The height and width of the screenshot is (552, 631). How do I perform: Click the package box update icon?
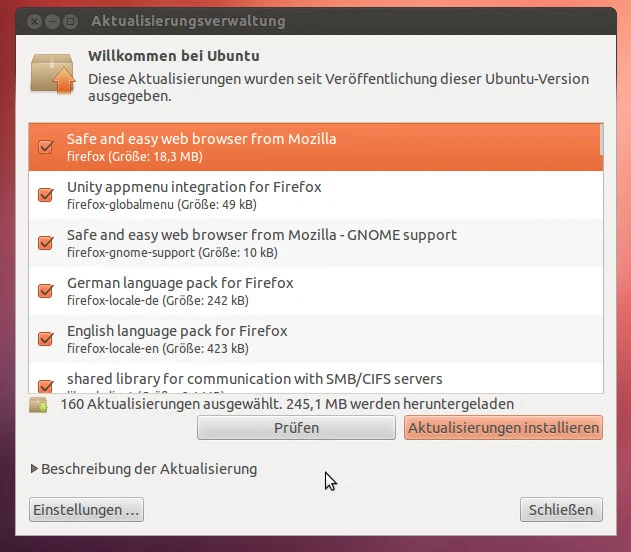pos(53,74)
